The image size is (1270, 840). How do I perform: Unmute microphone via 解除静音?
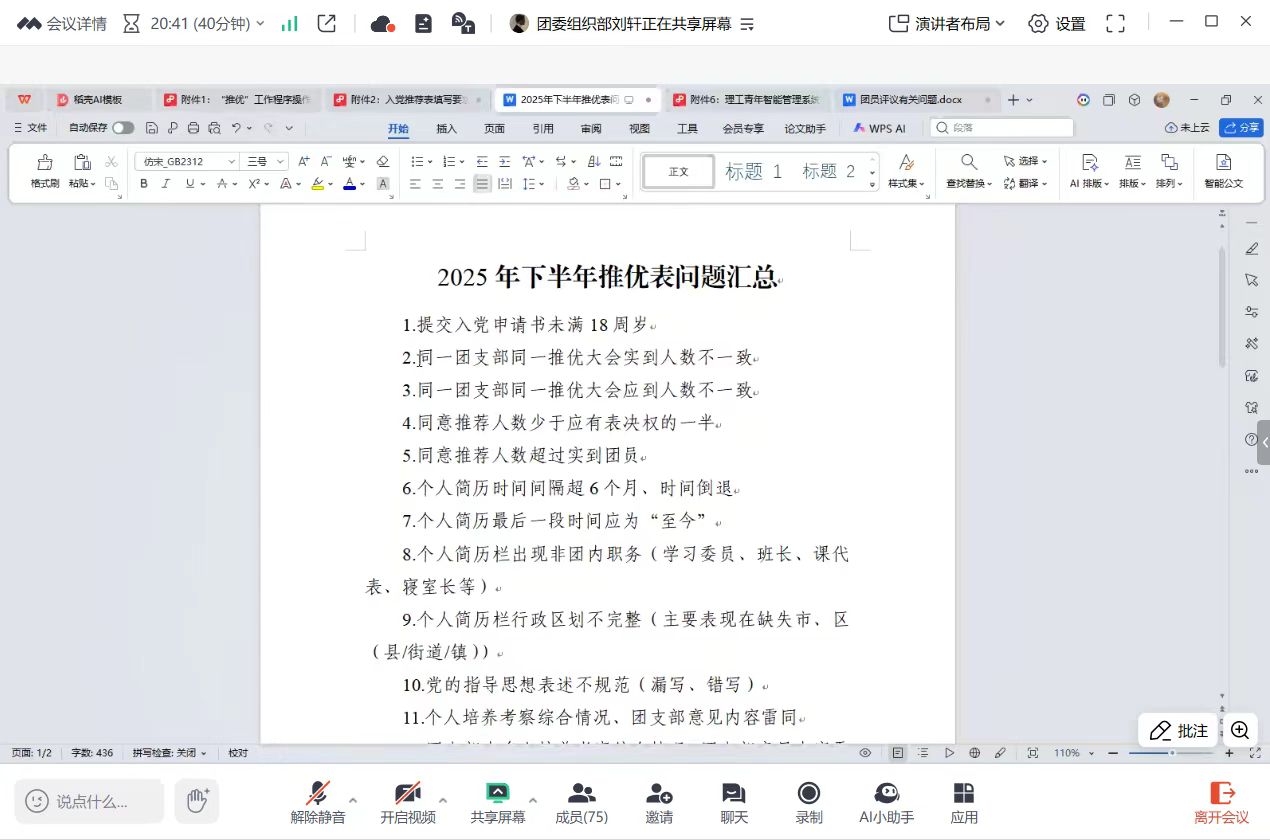[318, 803]
